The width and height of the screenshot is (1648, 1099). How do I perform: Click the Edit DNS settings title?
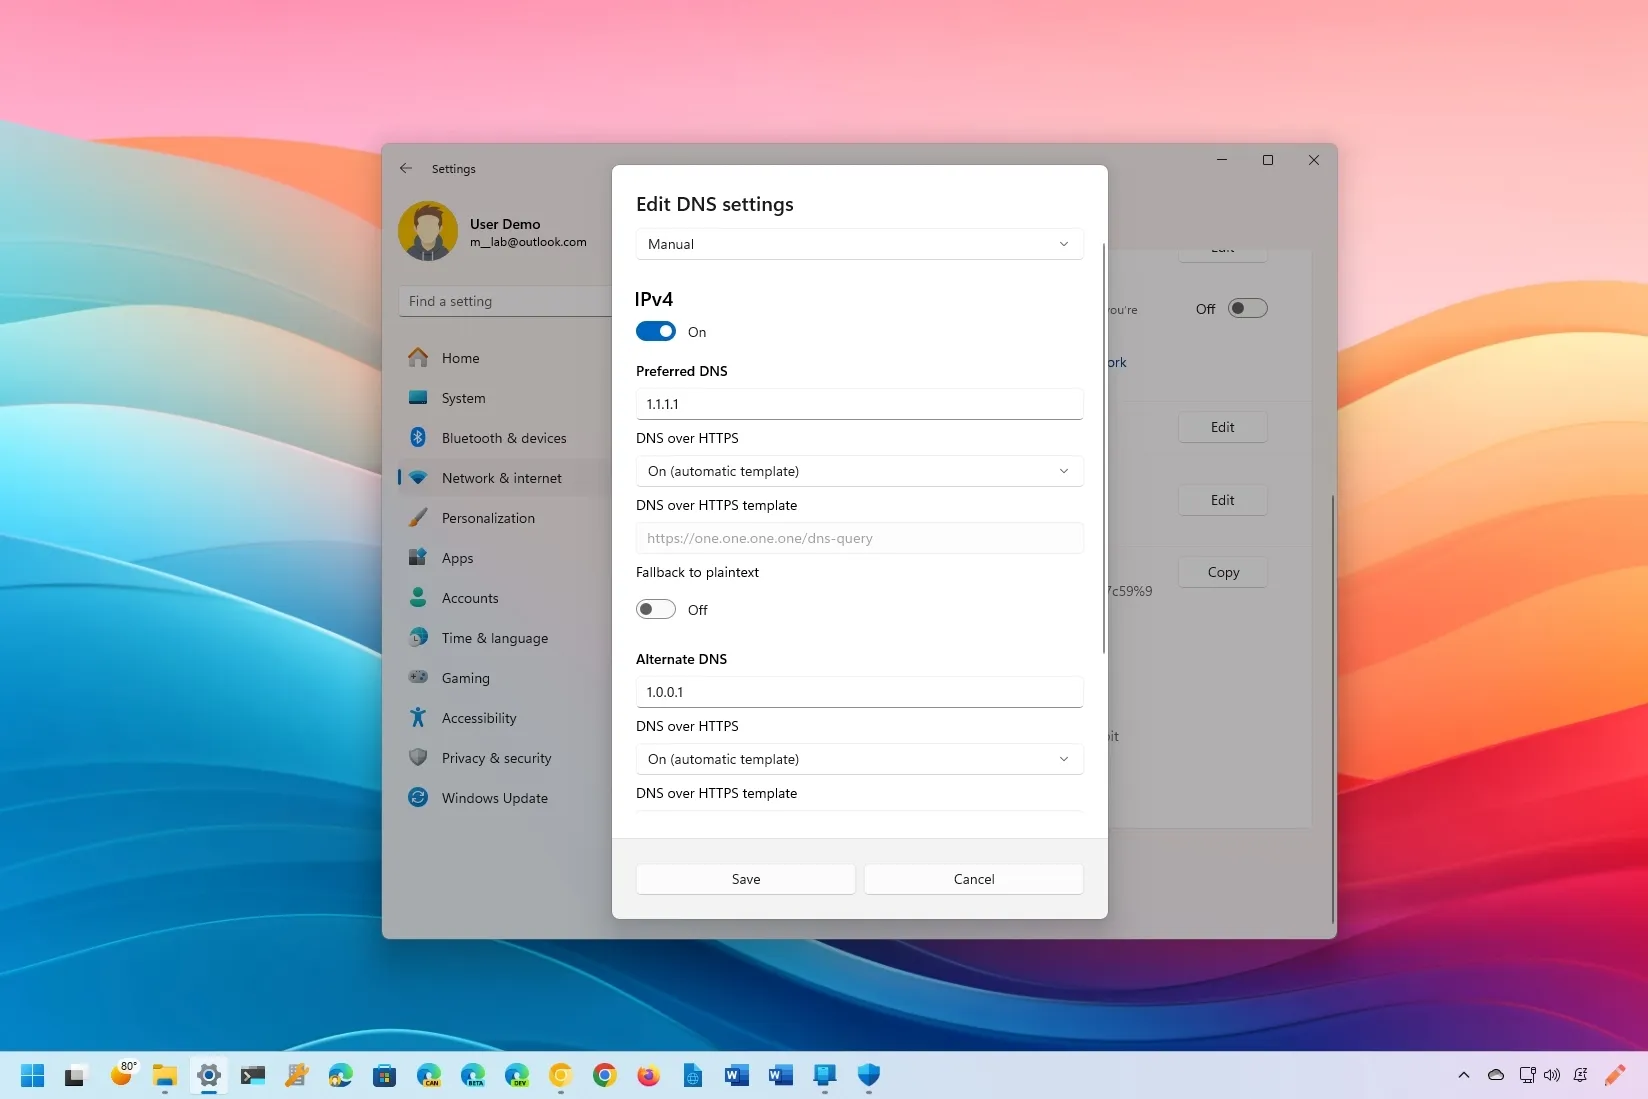pyautogui.click(x=715, y=204)
